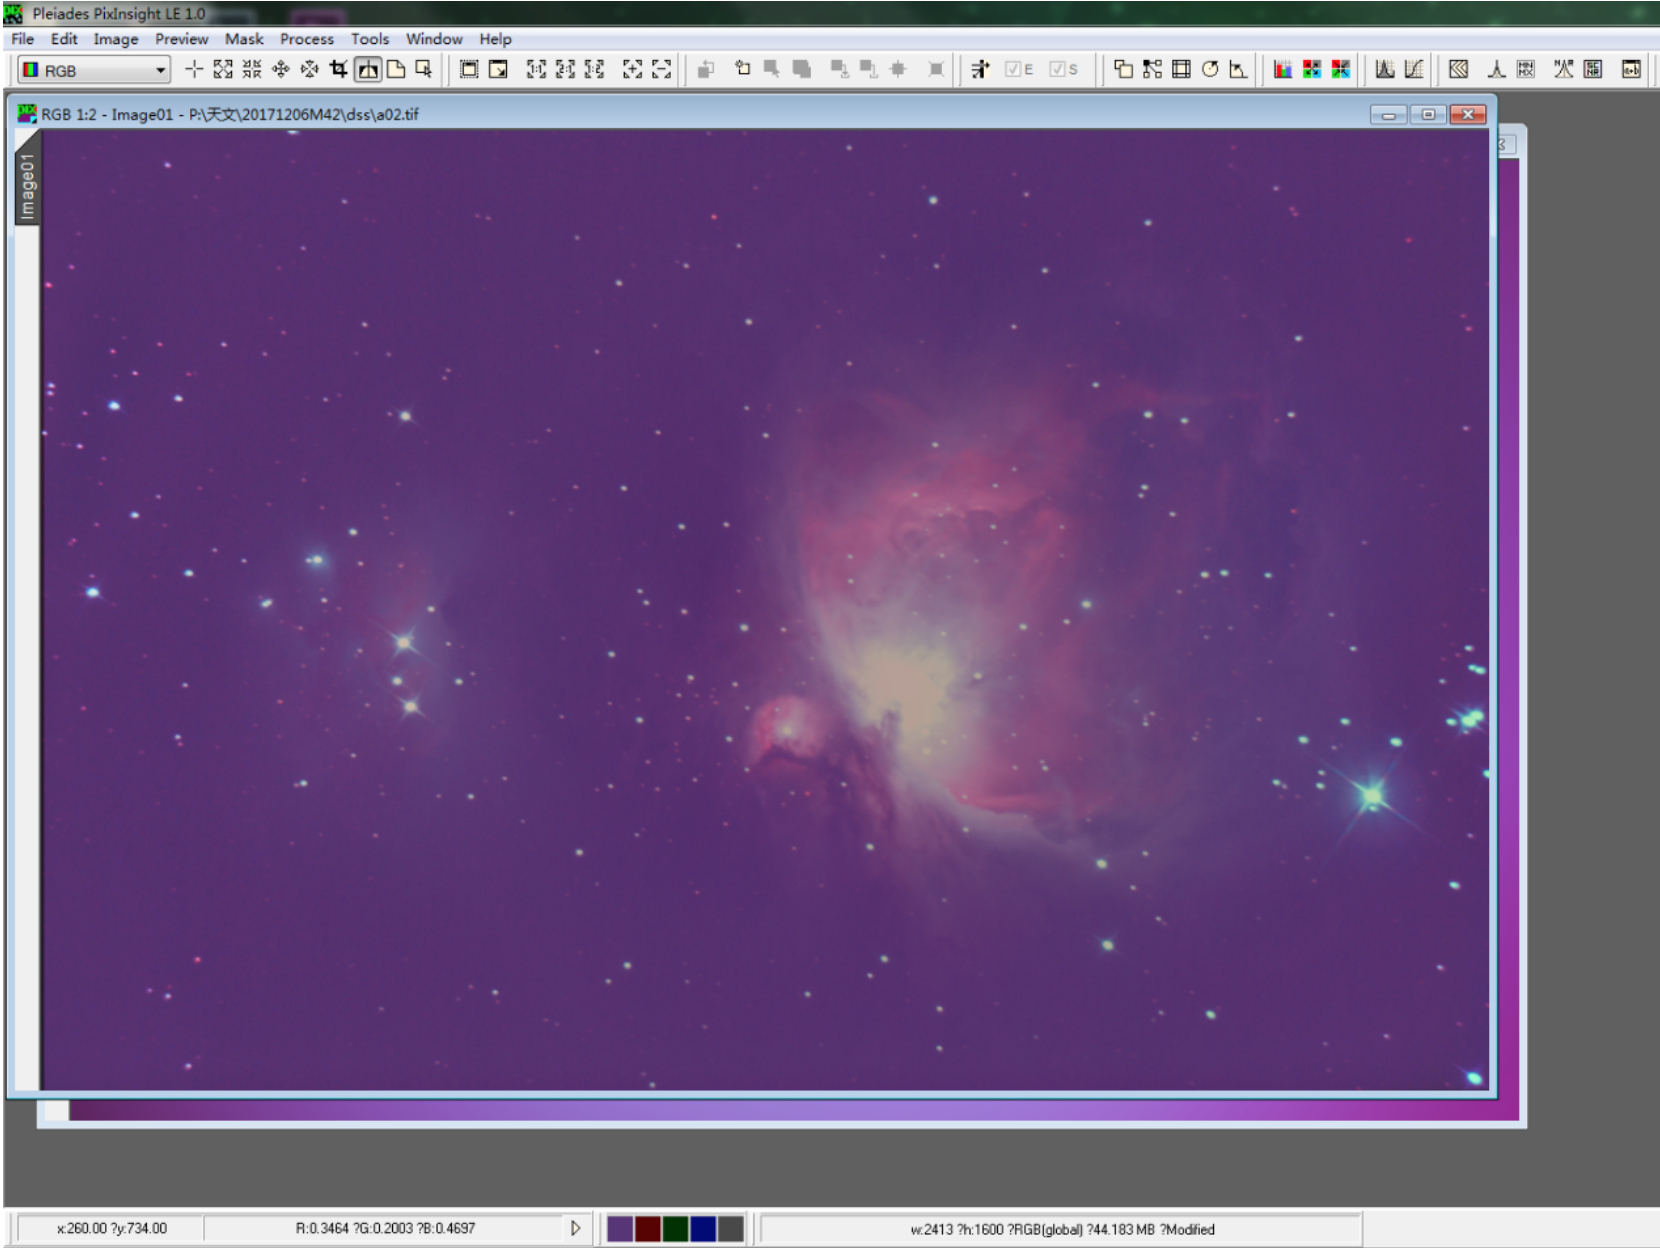Click the Rotate image icon

pyautogui.click(x=1210, y=69)
